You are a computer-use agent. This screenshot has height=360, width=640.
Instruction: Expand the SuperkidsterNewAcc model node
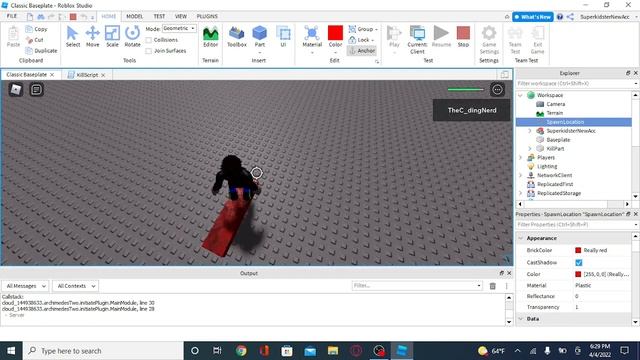pyautogui.click(x=530, y=131)
